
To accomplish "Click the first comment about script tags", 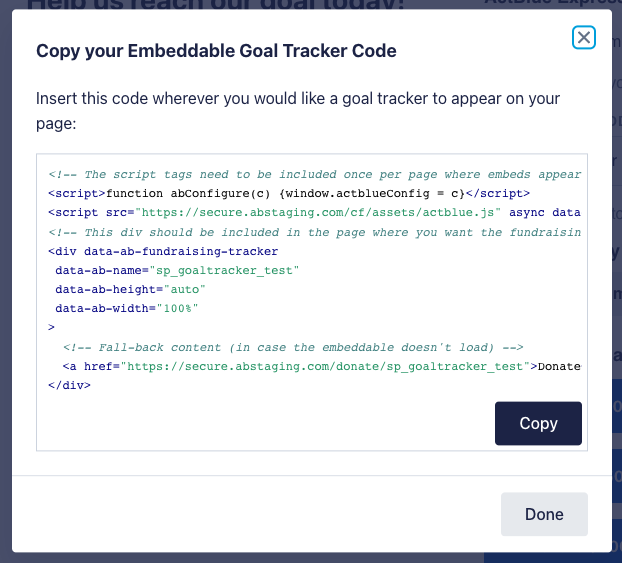I will coord(315,174).
